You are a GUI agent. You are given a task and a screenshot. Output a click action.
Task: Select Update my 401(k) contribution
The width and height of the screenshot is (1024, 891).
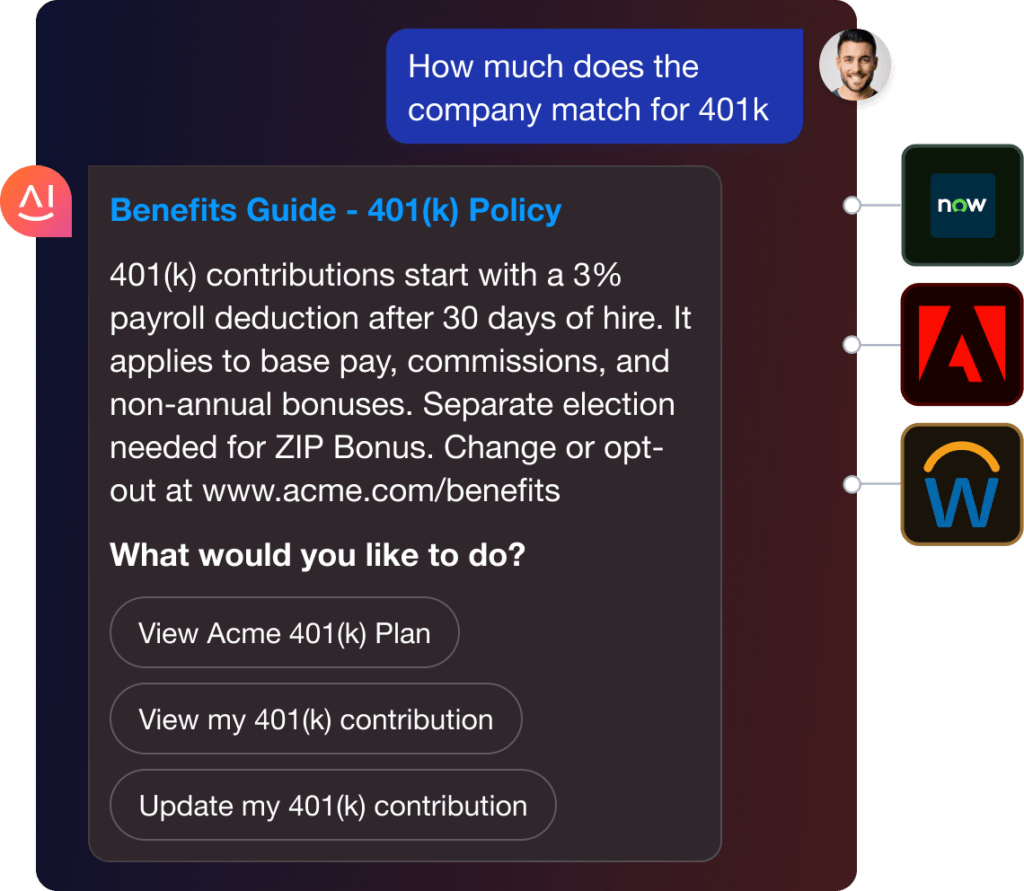[332, 806]
